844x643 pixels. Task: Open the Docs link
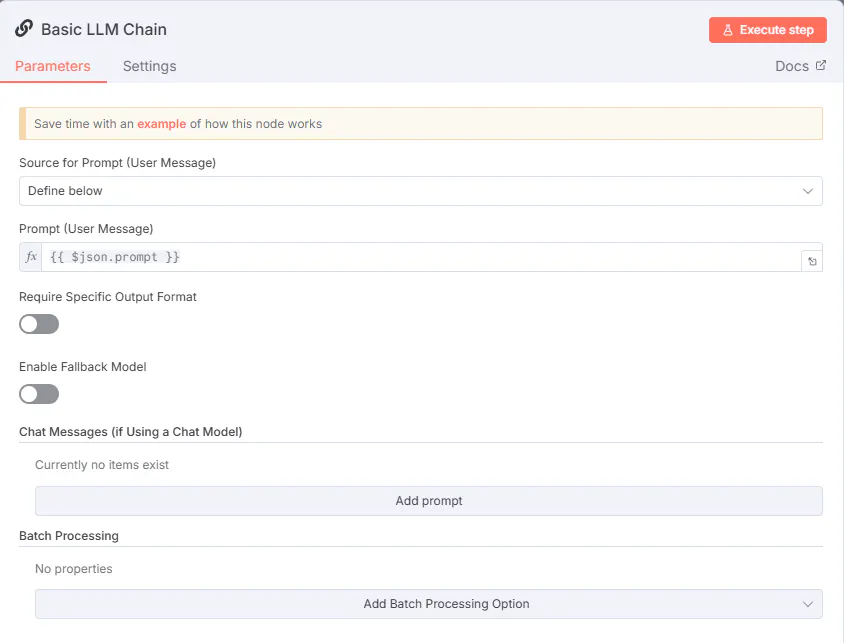pyautogui.click(x=791, y=66)
